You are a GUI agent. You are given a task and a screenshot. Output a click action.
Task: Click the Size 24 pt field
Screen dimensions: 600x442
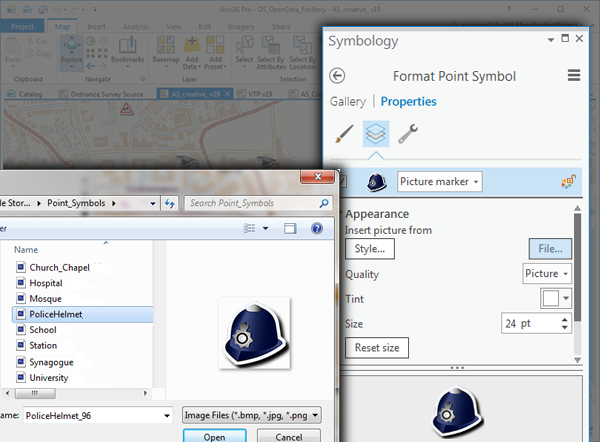pos(530,324)
